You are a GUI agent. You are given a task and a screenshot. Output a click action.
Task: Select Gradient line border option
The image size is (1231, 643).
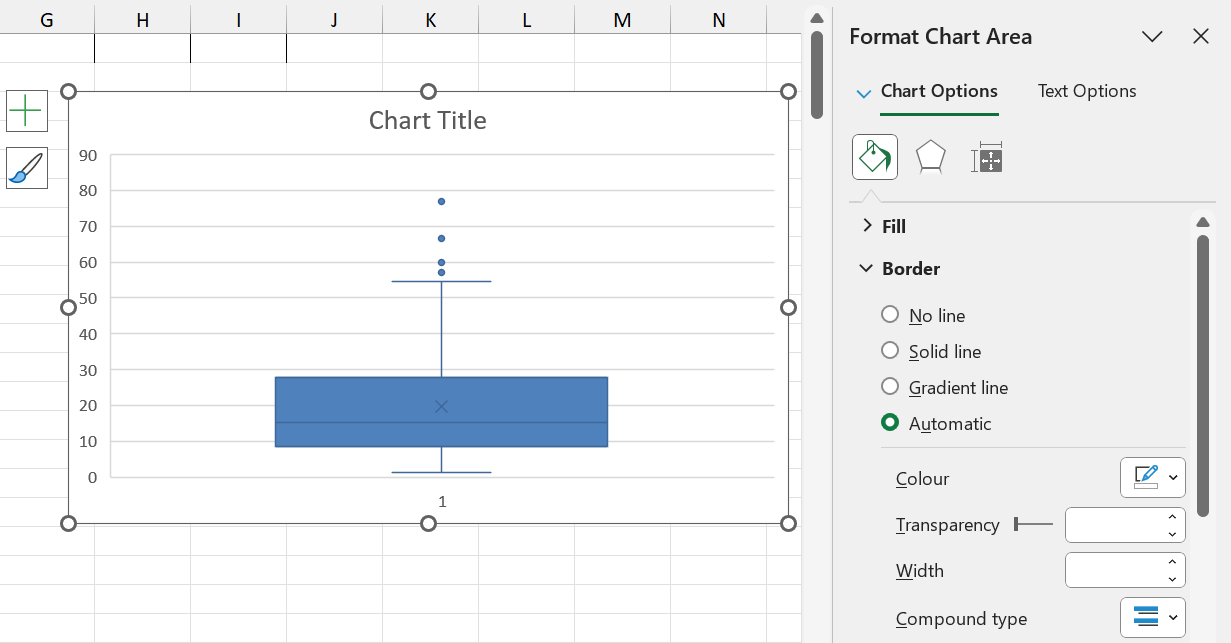[890, 387]
